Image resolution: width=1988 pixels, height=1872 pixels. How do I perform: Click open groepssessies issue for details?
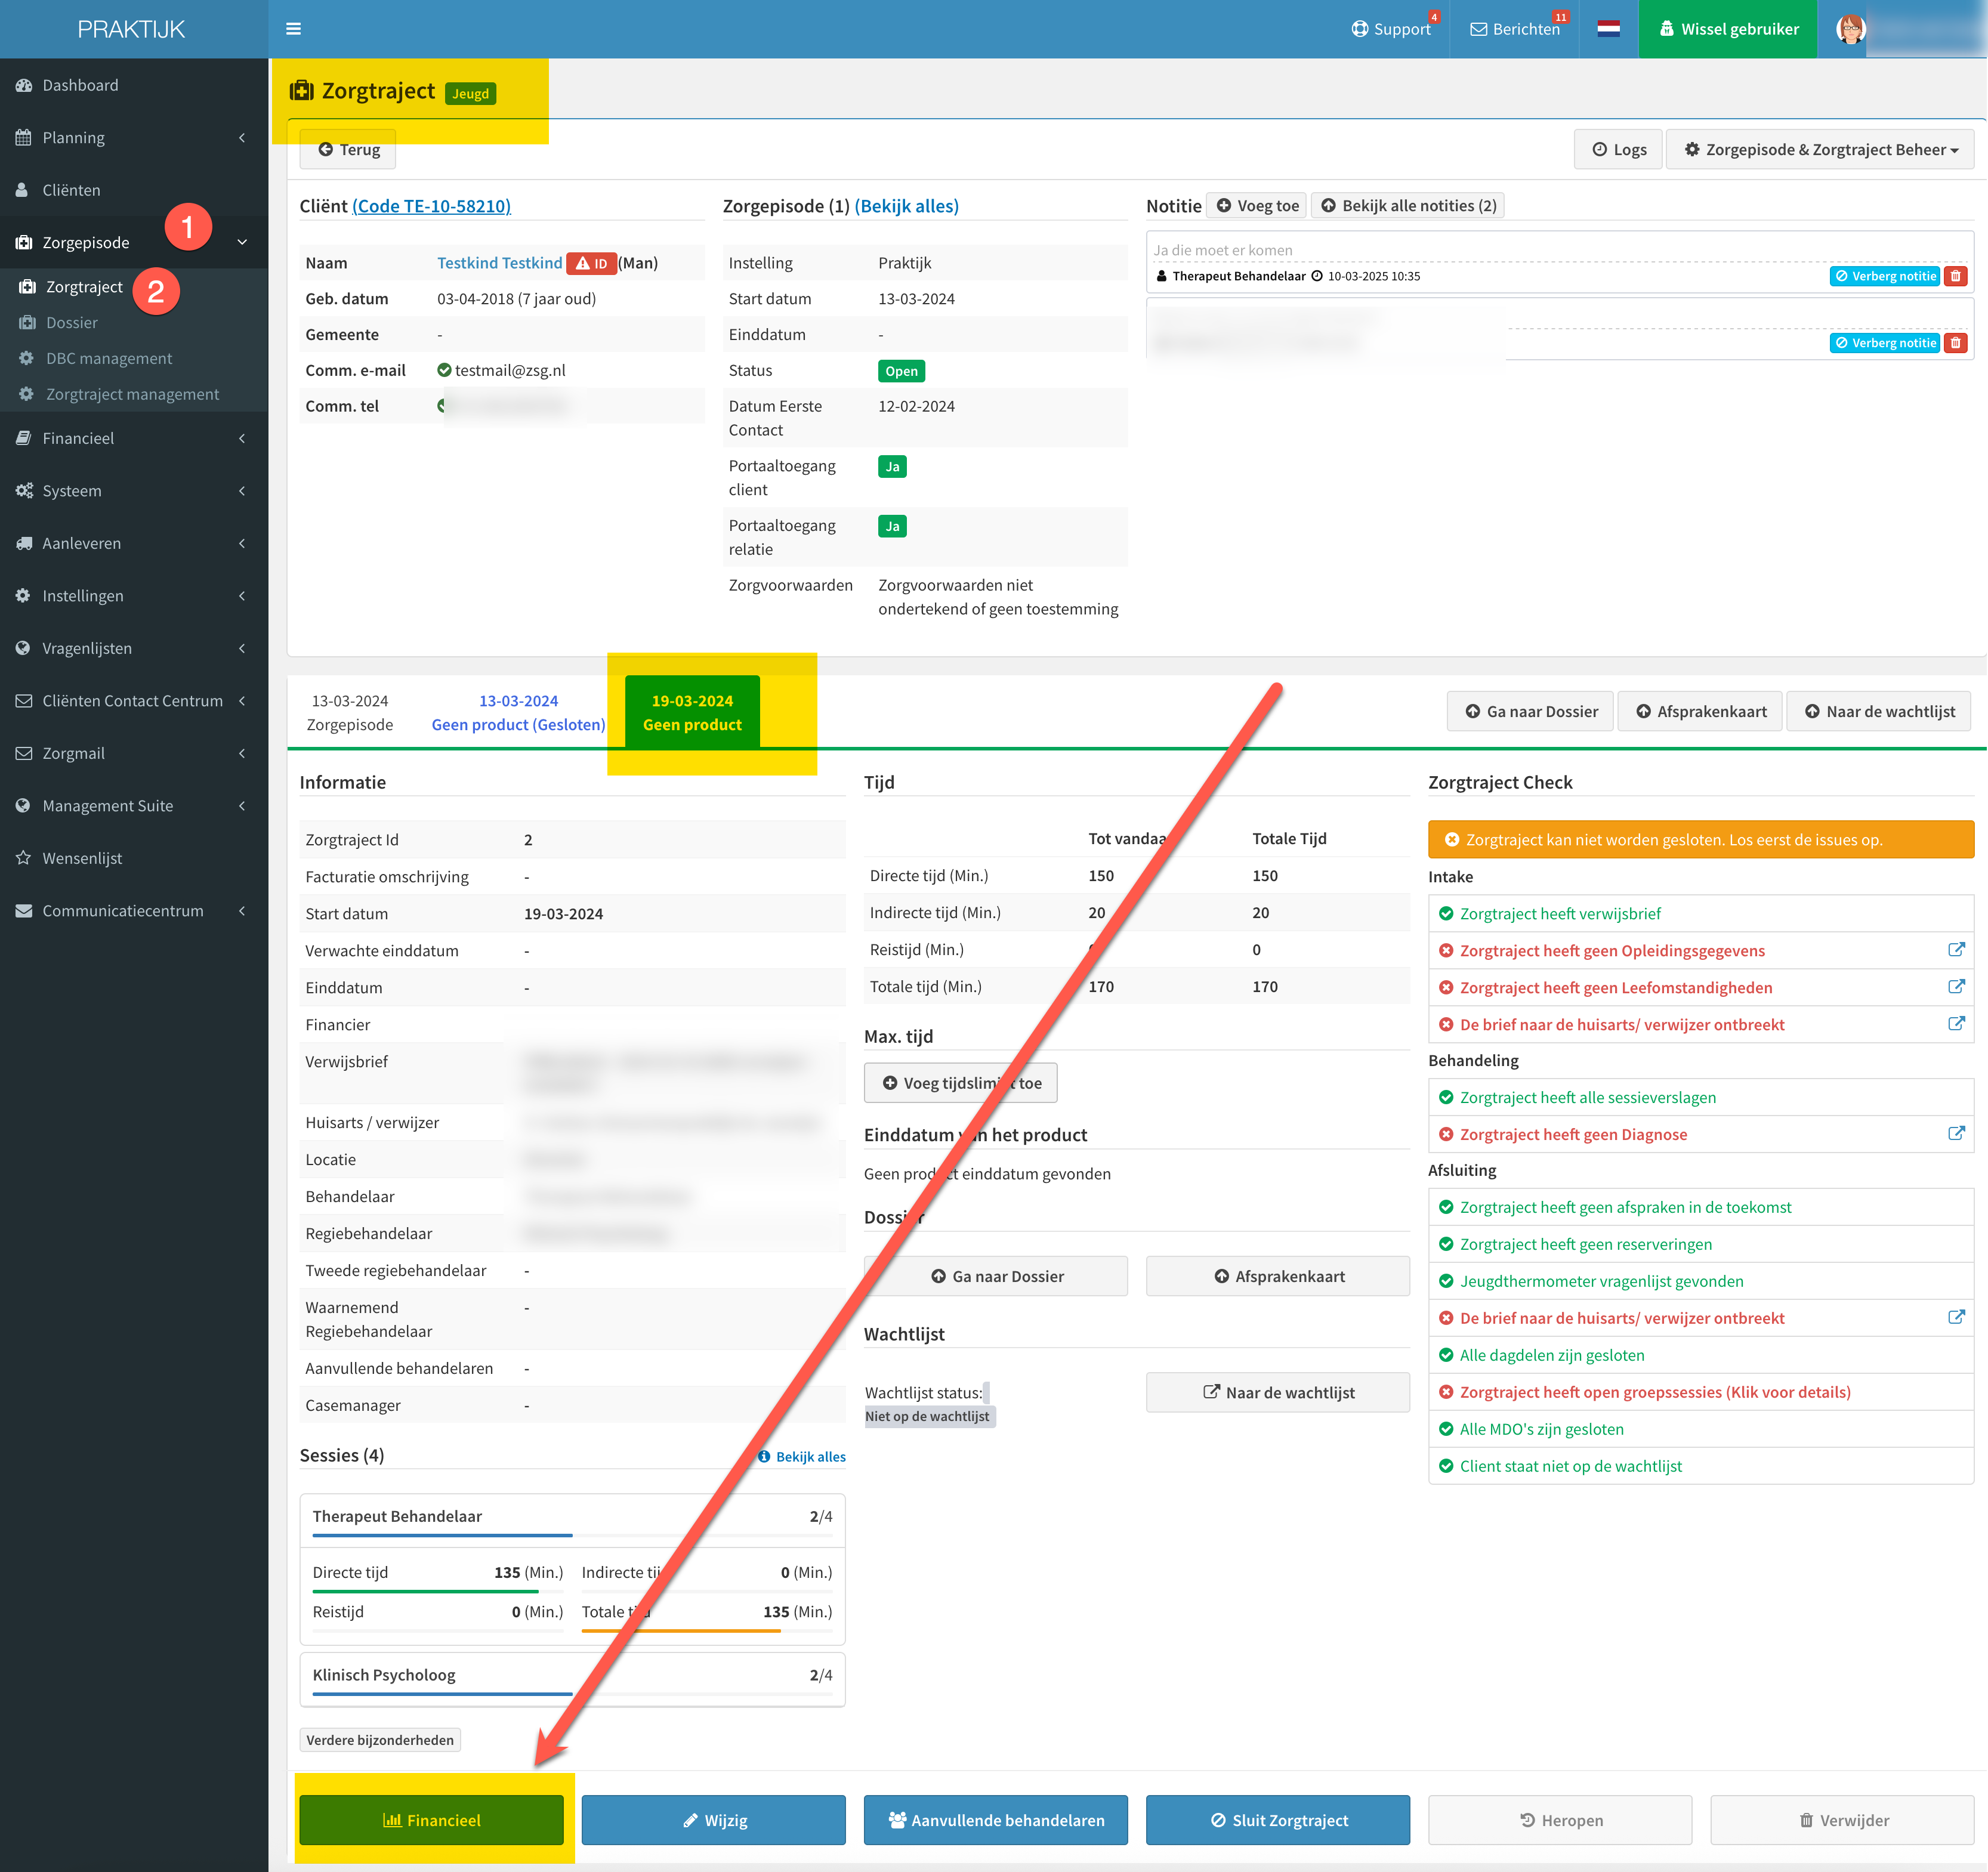pyautogui.click(x=1655, y=1392)
